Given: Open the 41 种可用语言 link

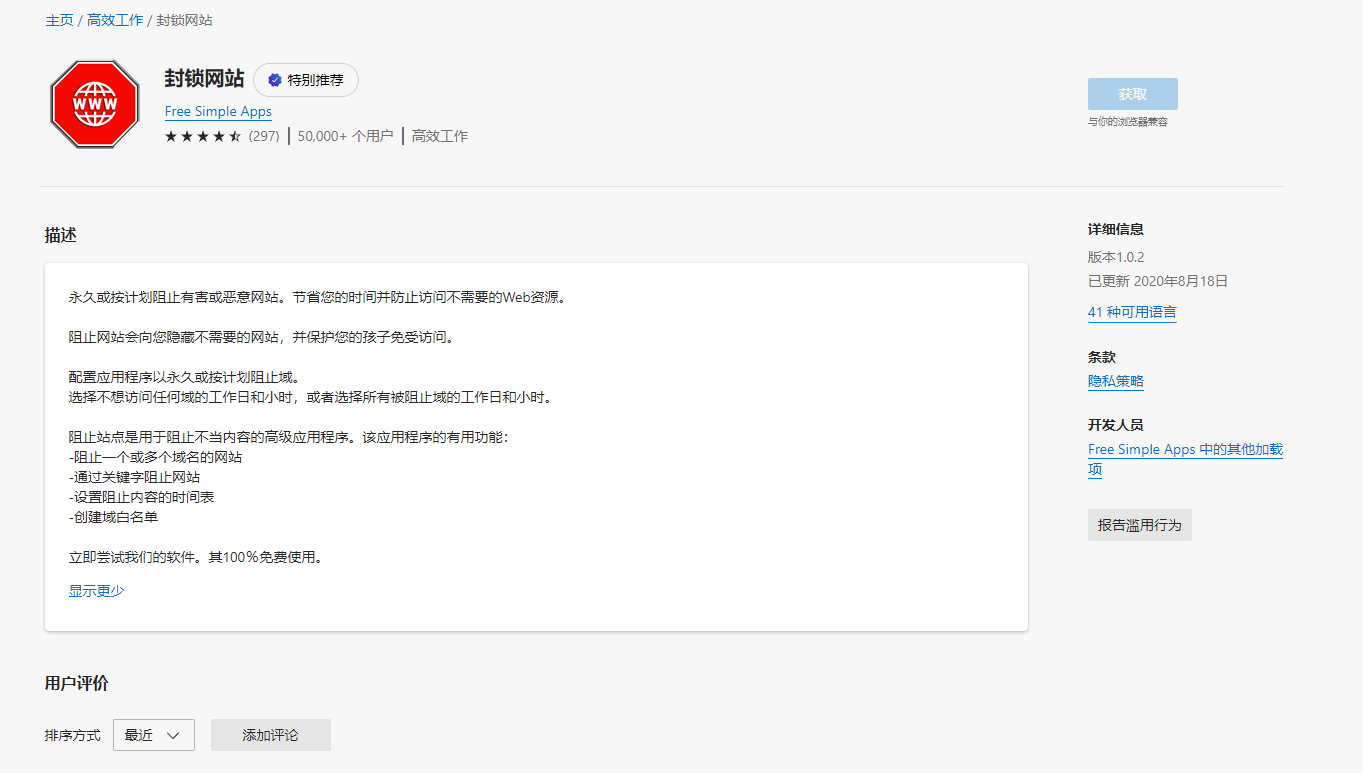Looking at the screenshot, I should [x=1132, y=312].
